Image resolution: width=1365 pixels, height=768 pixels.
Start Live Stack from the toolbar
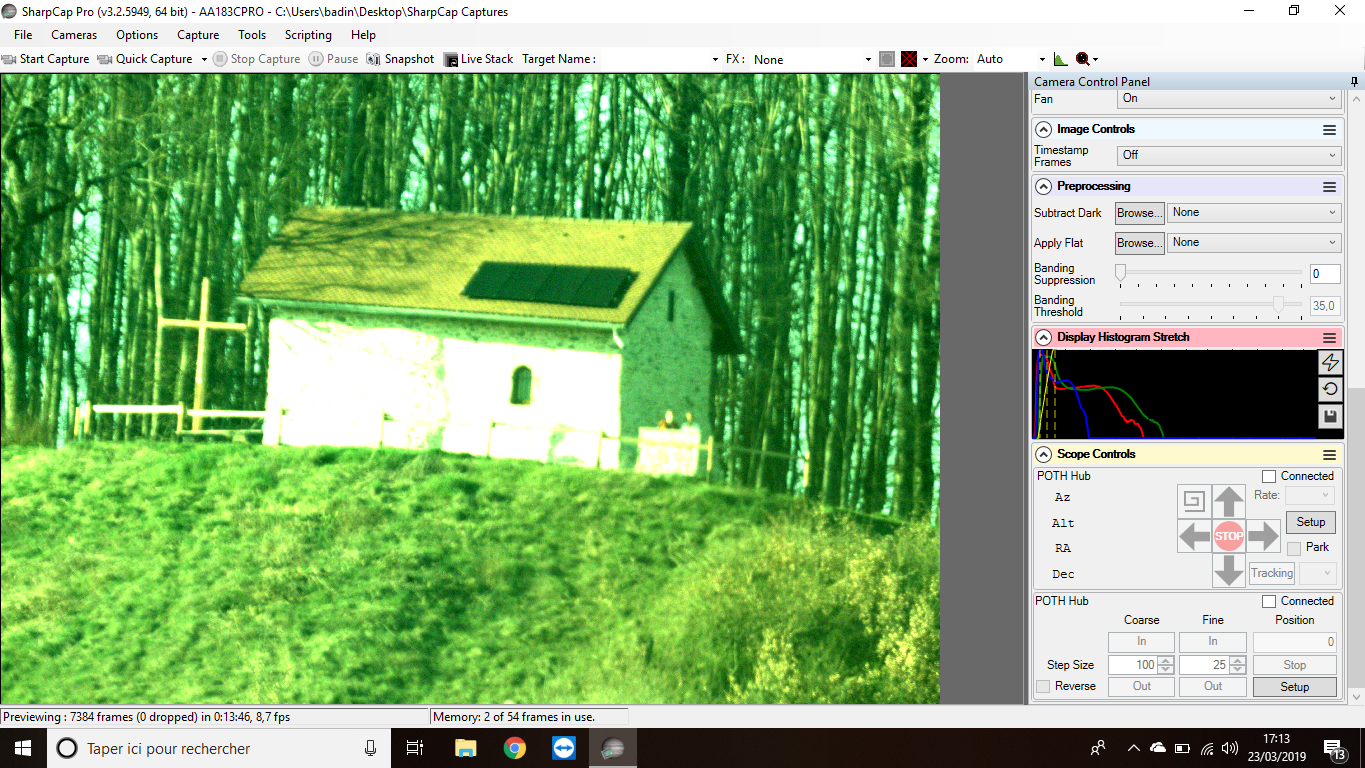tap(479, 59)
